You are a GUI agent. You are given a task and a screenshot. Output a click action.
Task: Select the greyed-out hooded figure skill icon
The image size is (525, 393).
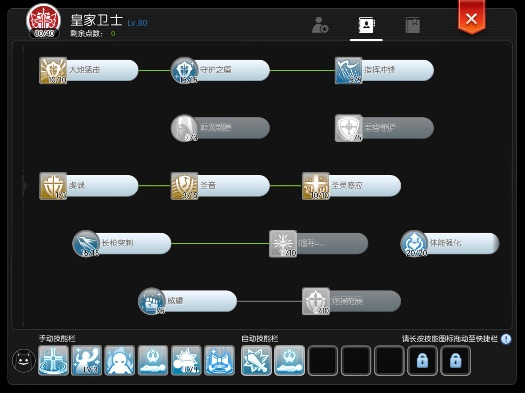coord(184,128)
